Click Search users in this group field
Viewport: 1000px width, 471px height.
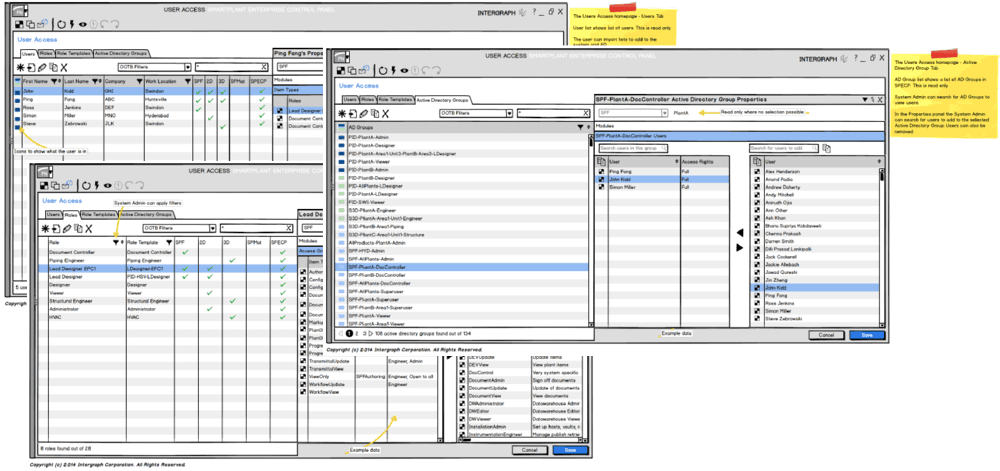click(633, 148)
